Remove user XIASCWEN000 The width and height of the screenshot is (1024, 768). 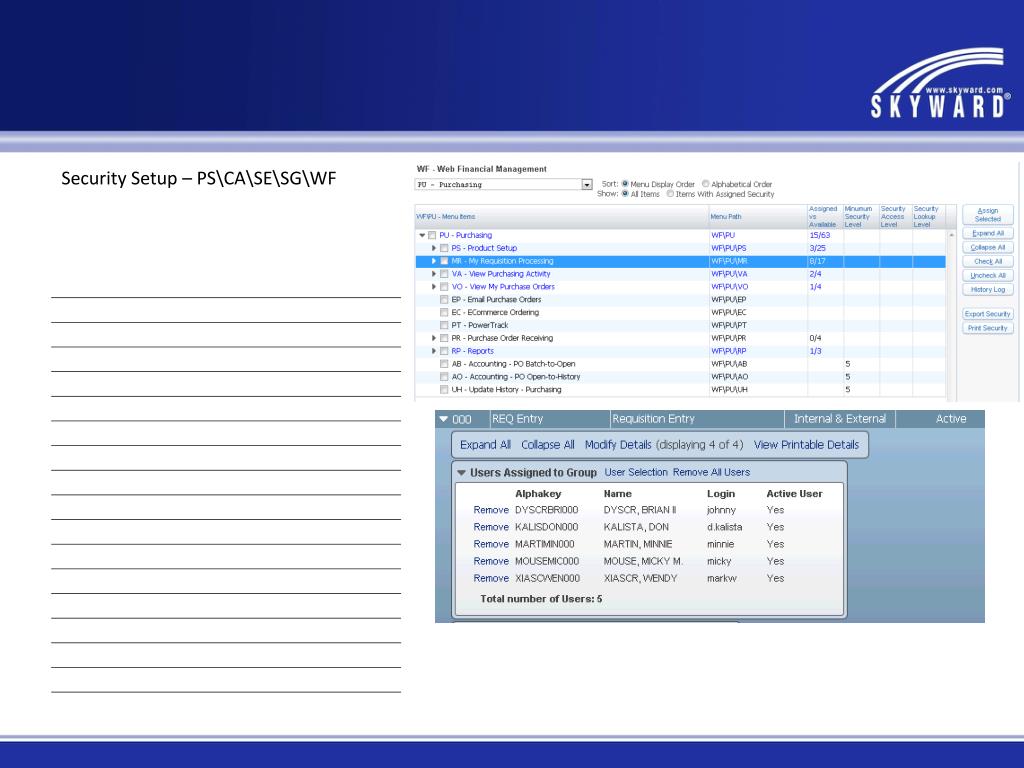point(491,578)
